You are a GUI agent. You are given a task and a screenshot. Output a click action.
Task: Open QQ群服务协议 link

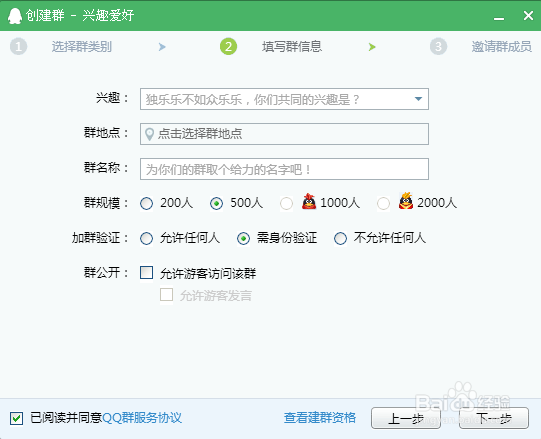tap(142, 418)
